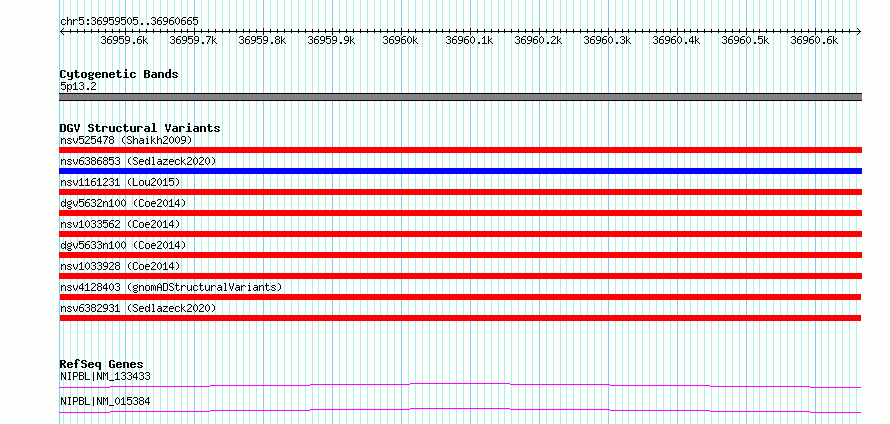Screen dimensions: 890x424
Task: Select the magenta NIPBL|NM_133433 transcript line
Action: [461, 385]
